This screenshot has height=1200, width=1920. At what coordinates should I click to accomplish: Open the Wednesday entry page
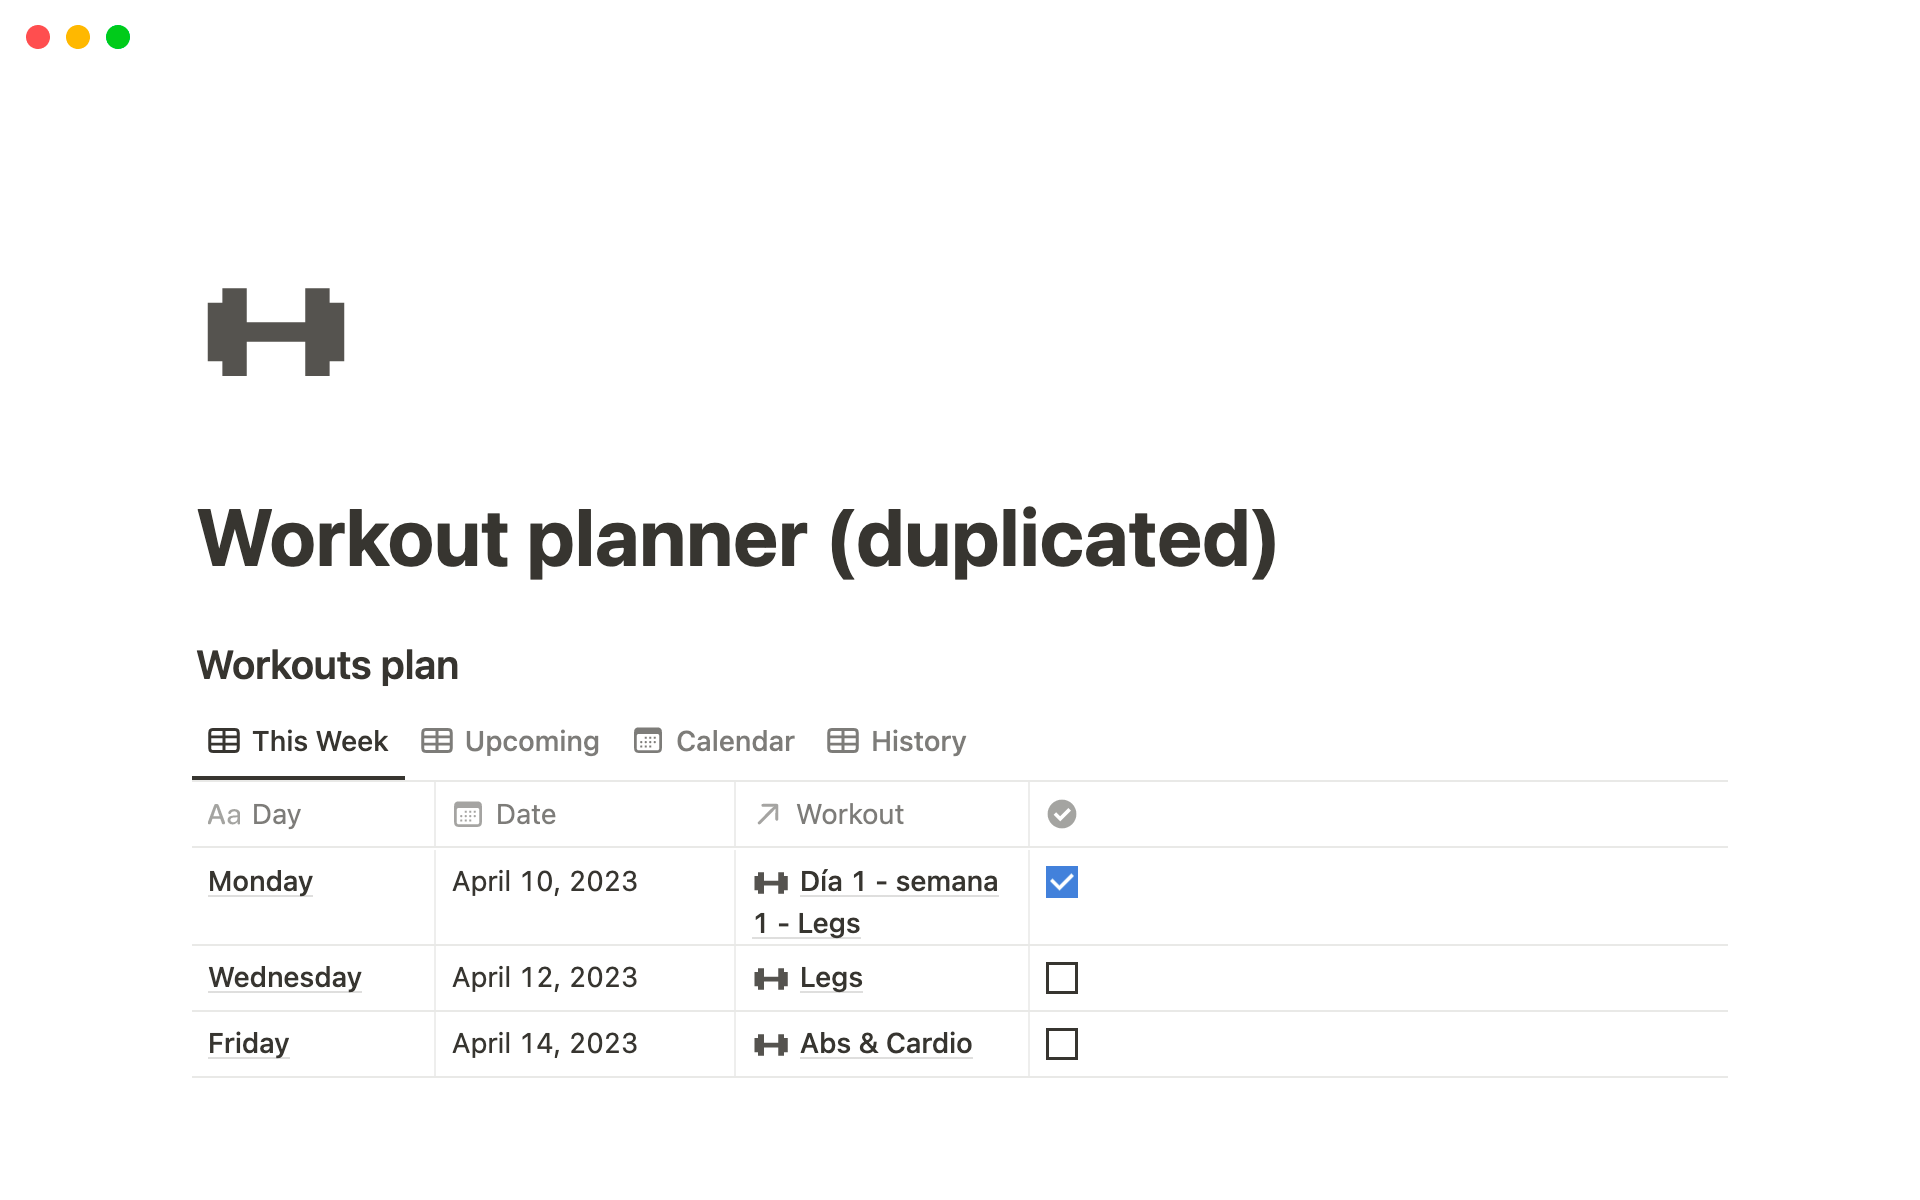285,977
